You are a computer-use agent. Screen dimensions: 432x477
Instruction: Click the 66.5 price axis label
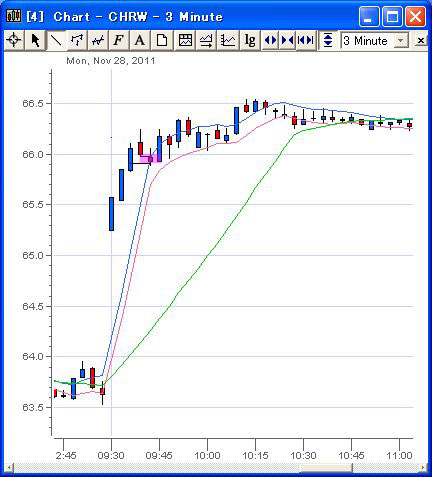pos(33,103)
